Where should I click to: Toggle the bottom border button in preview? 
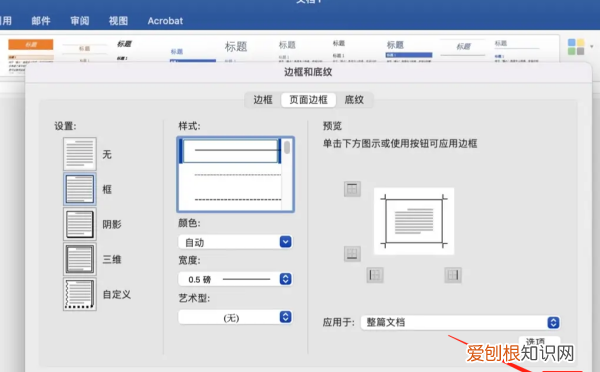click(x=352, y=253)
